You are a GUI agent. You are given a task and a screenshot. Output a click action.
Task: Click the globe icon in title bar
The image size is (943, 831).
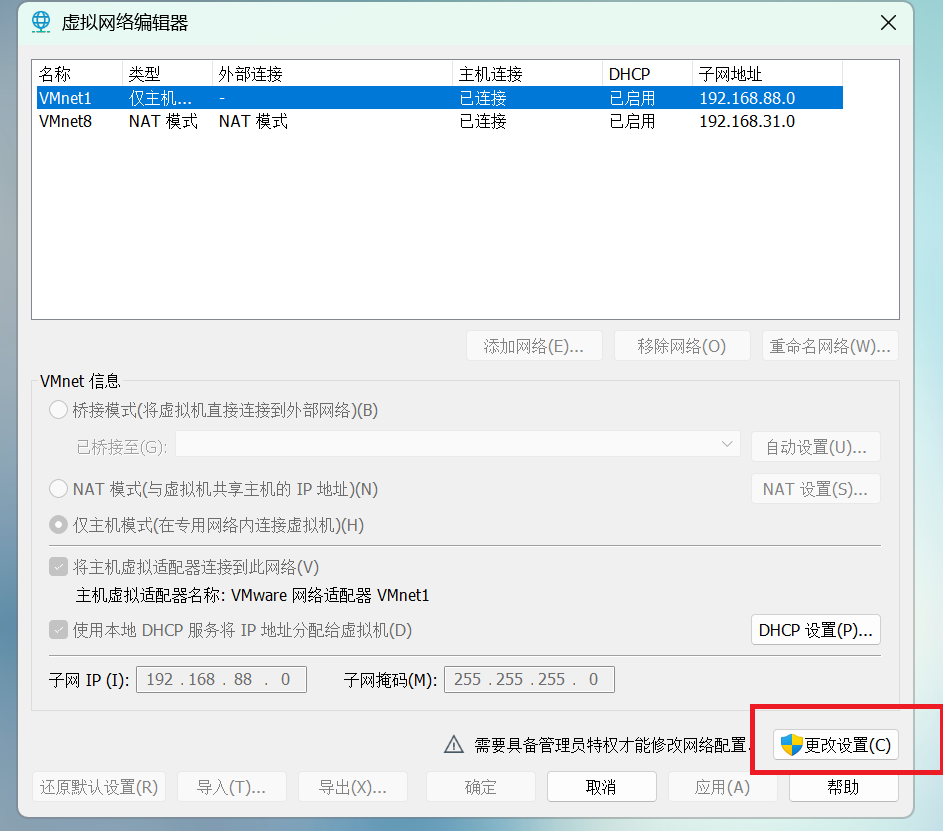[x=41, y=21]
